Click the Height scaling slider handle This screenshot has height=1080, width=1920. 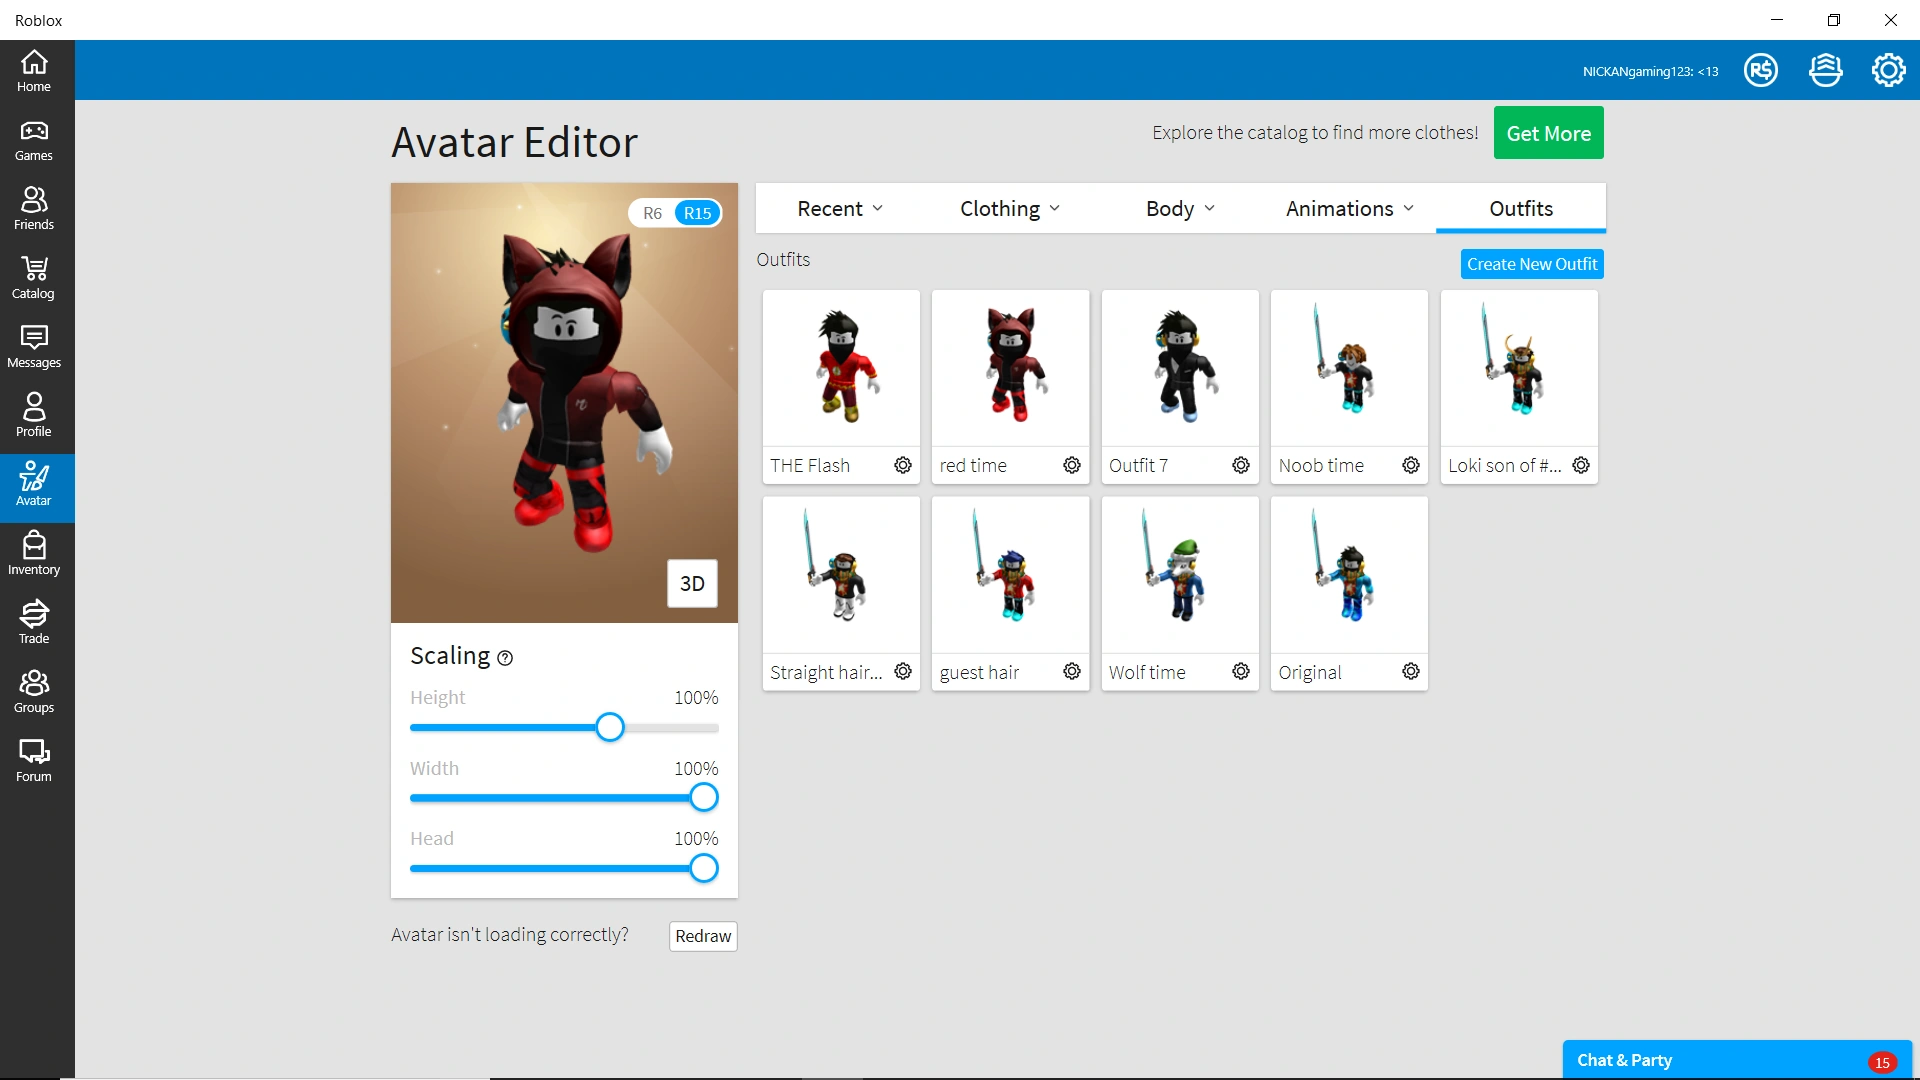coord(610,727)
